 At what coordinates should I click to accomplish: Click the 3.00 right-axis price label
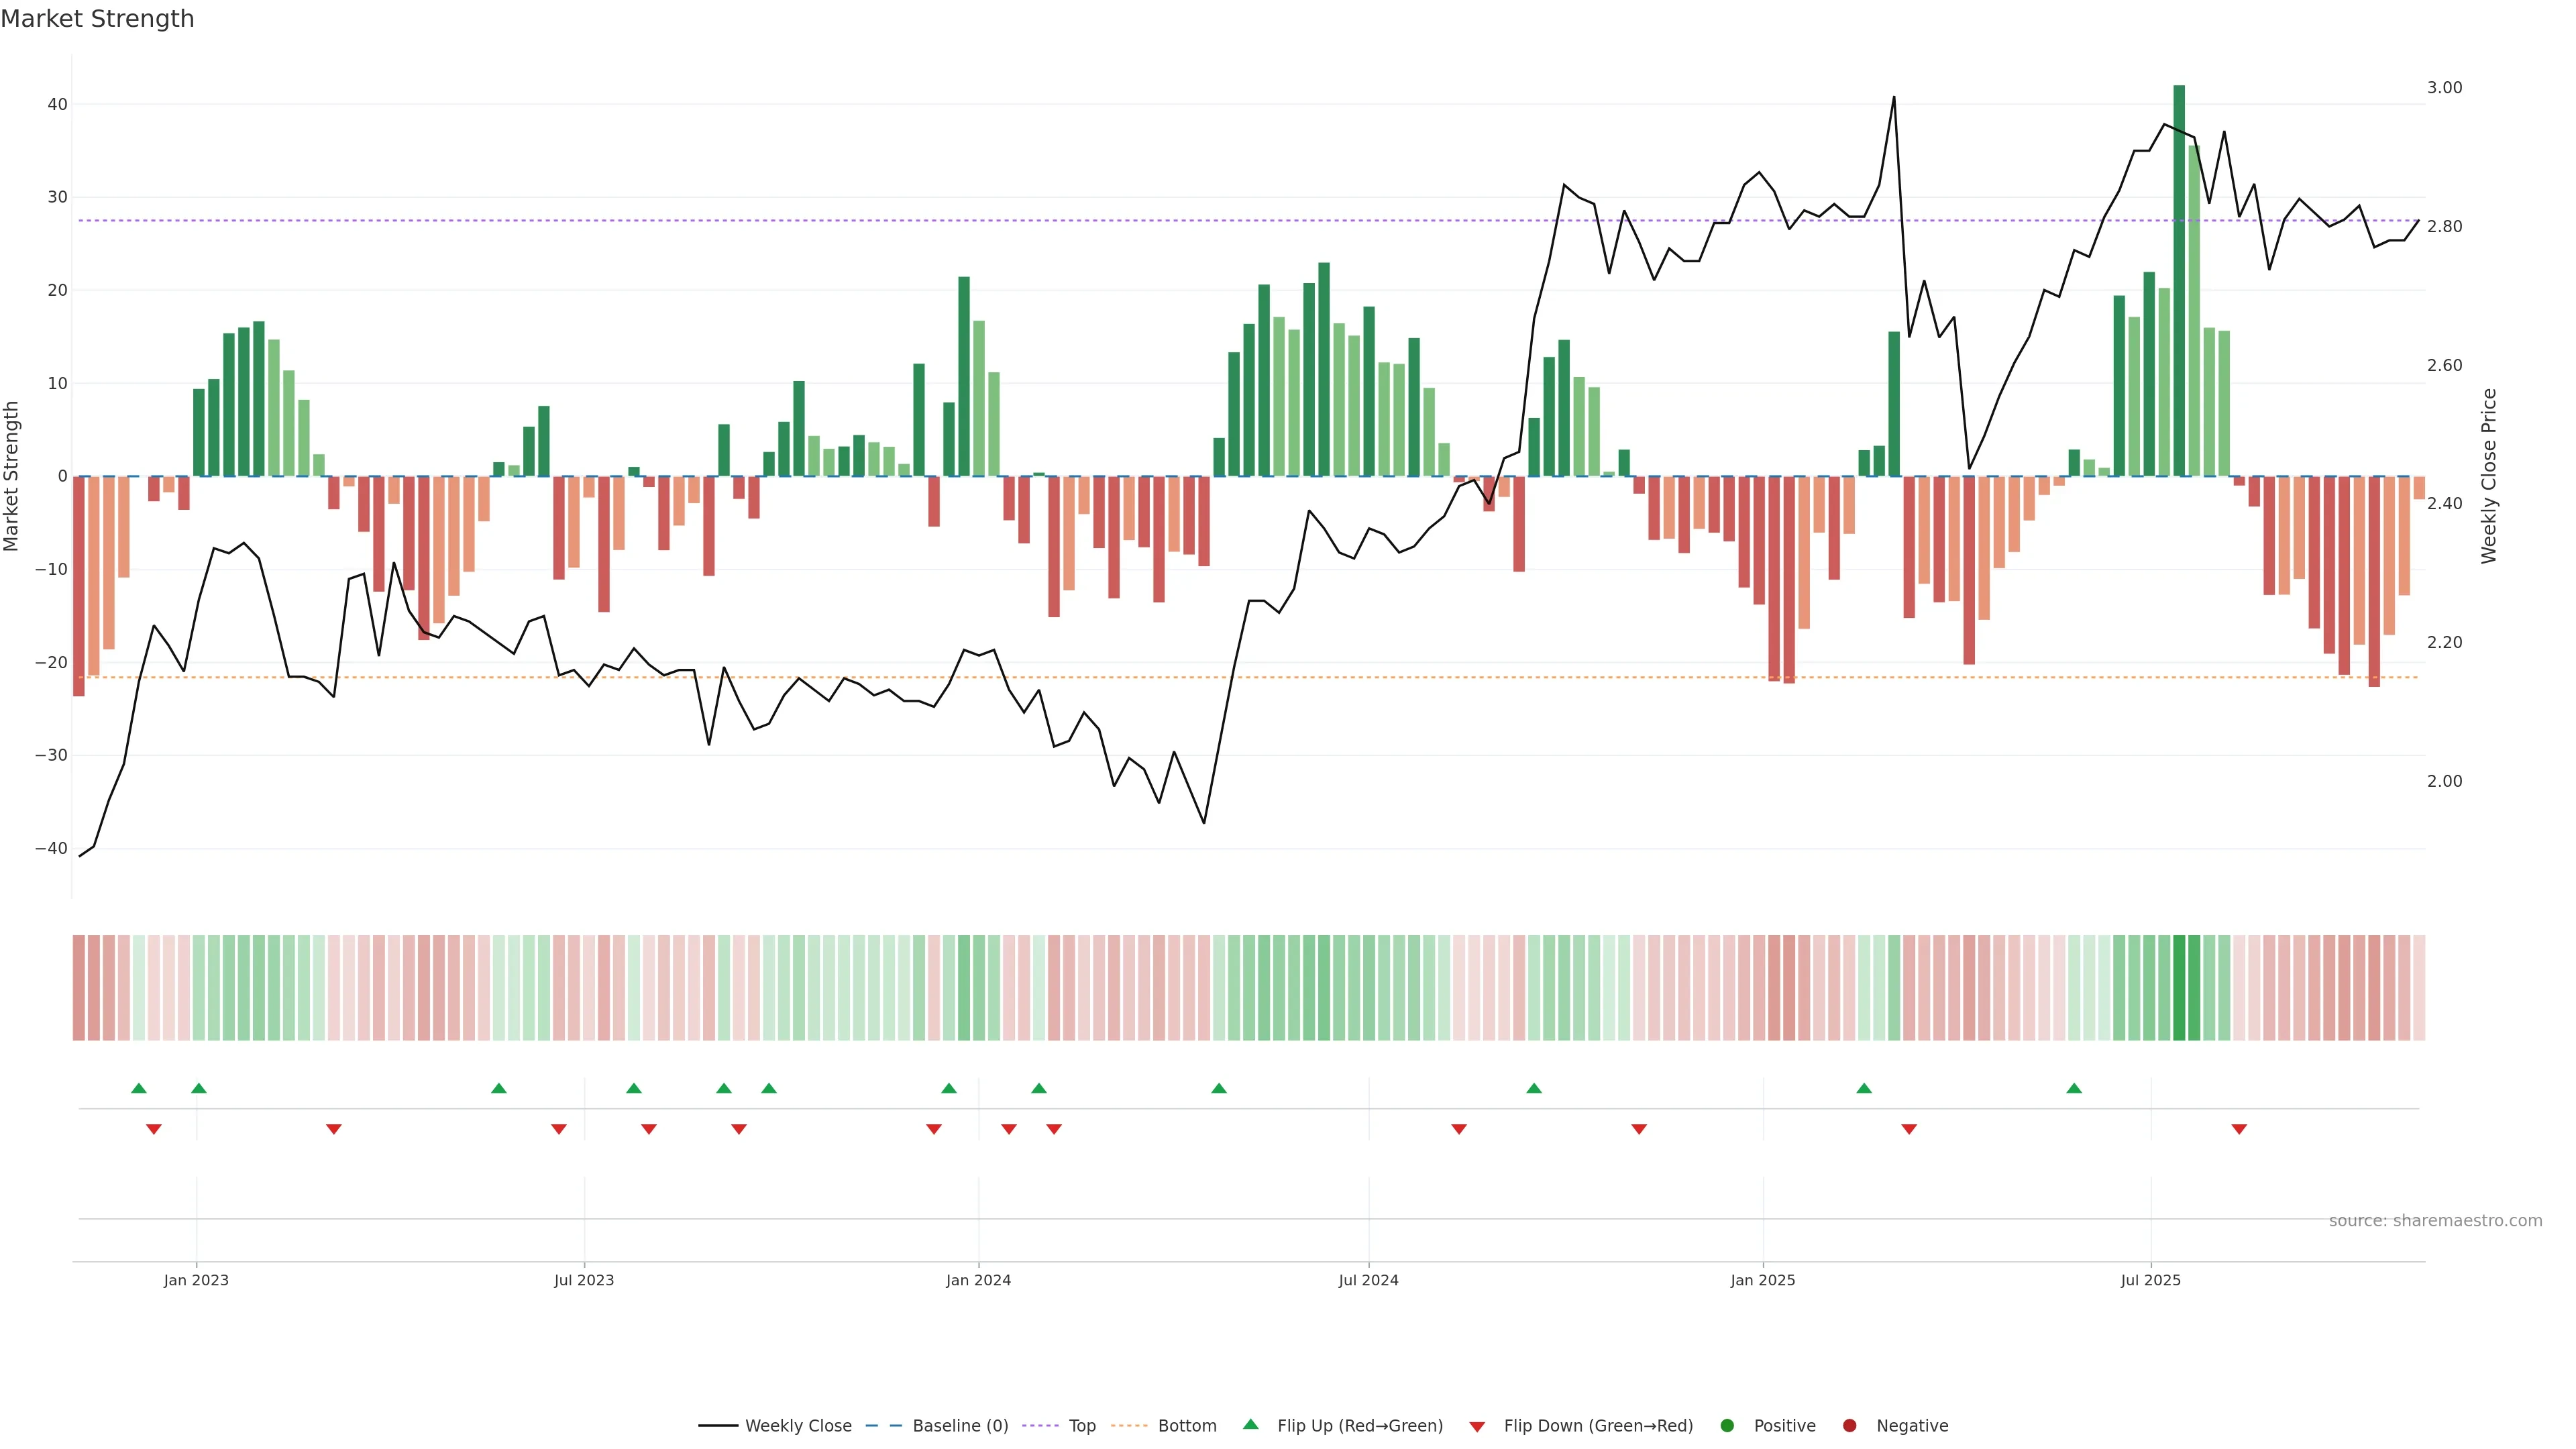pos(2444,88)
